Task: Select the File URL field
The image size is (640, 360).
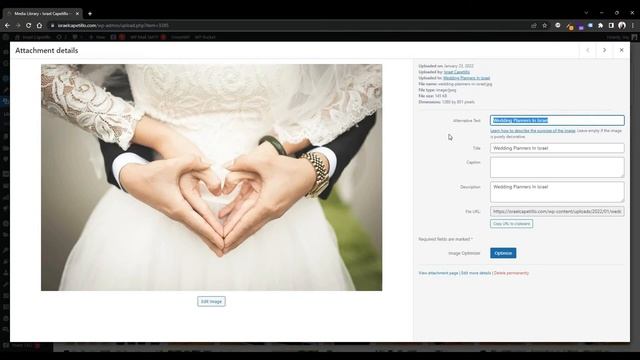Action: [x=557, y=211]
